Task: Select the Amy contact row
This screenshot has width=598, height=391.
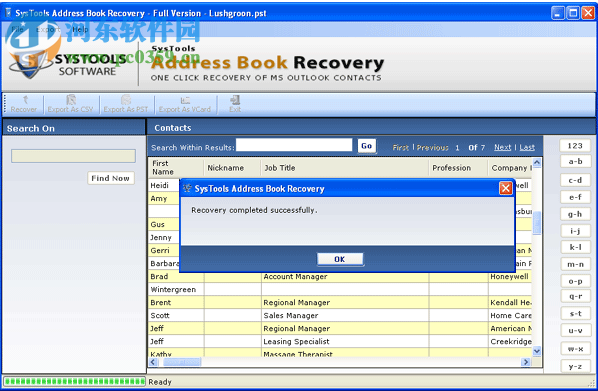Action: [x=164, y=198]
